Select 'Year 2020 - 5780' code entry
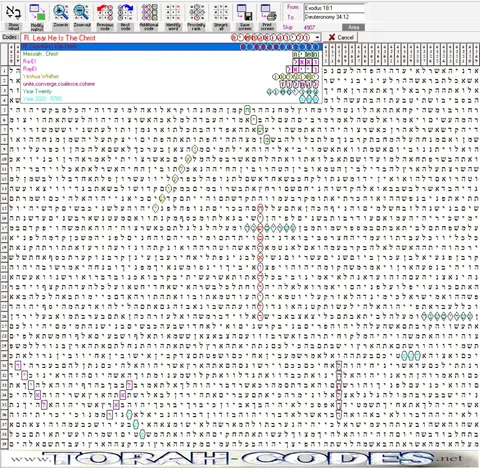 coord(171,99)
